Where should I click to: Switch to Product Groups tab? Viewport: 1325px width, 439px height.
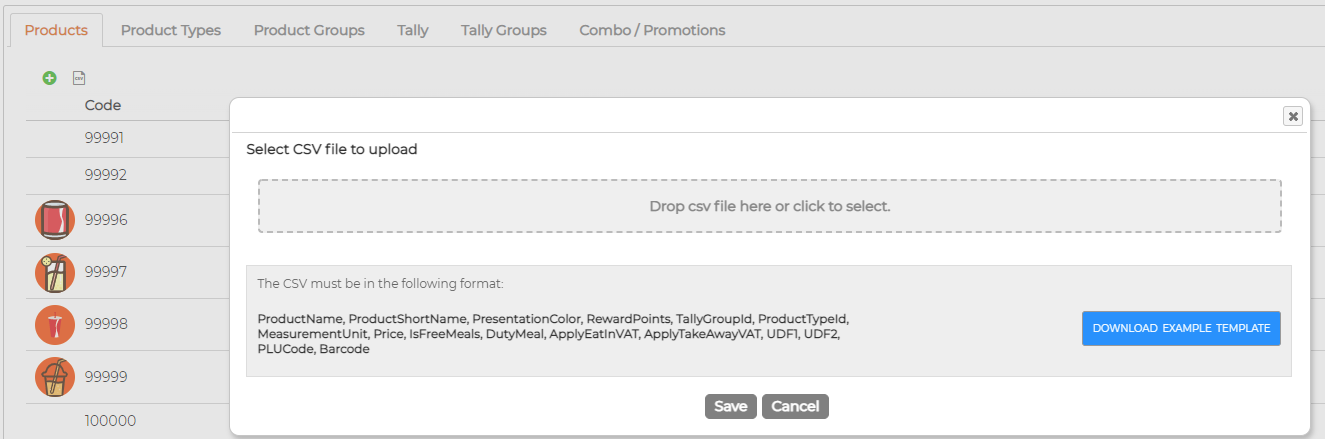pyautogui.click(x=309, y=30)
